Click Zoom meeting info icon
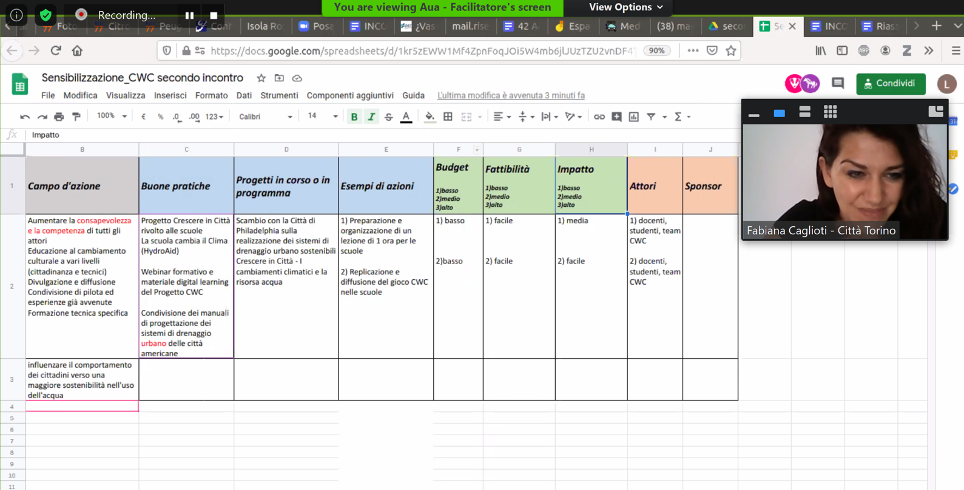This screenshot has width=964, height=490. [x=17, y=15]
